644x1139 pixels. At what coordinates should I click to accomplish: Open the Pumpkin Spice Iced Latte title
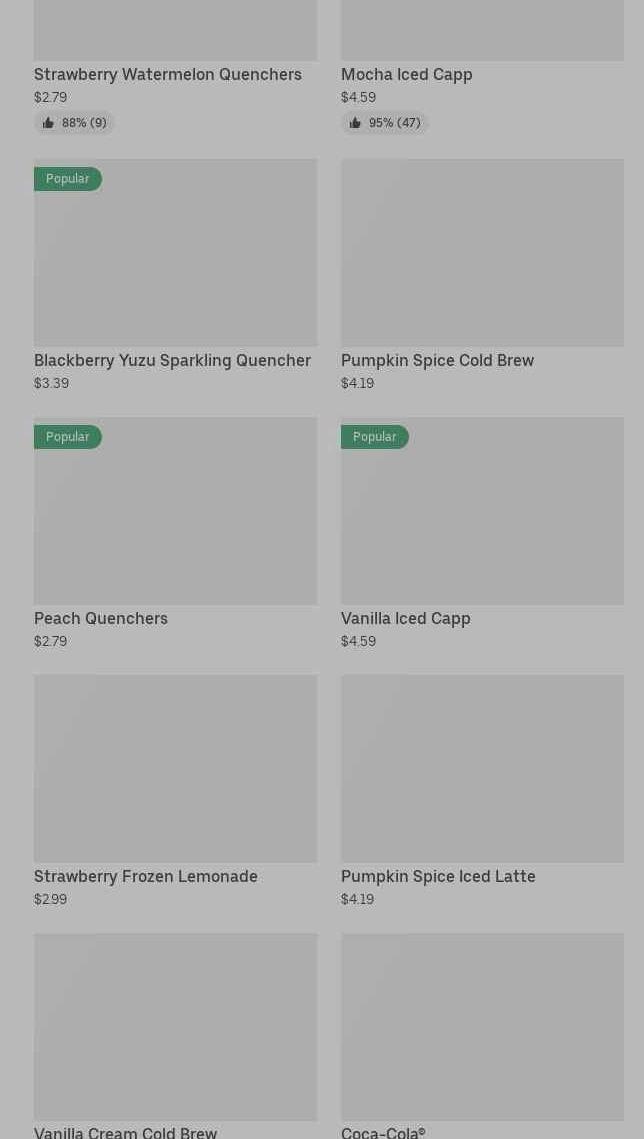pyautogui.click(x=438, y=876)
